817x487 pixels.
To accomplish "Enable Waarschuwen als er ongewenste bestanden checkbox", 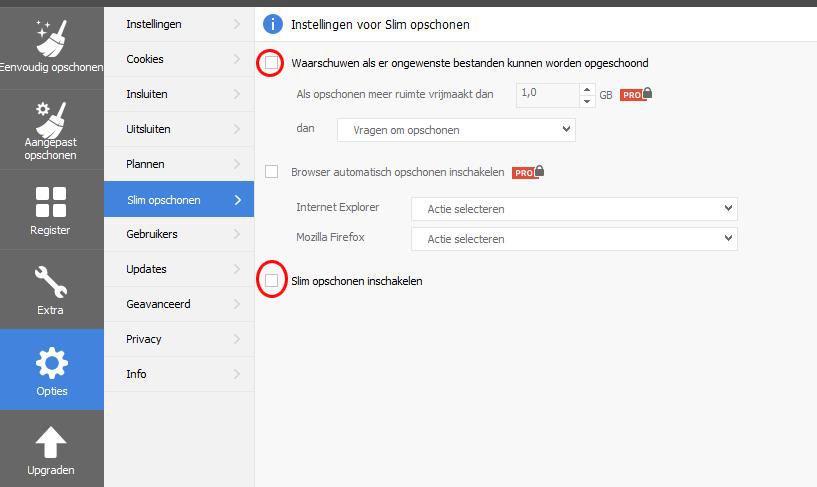I will point(271,63).
